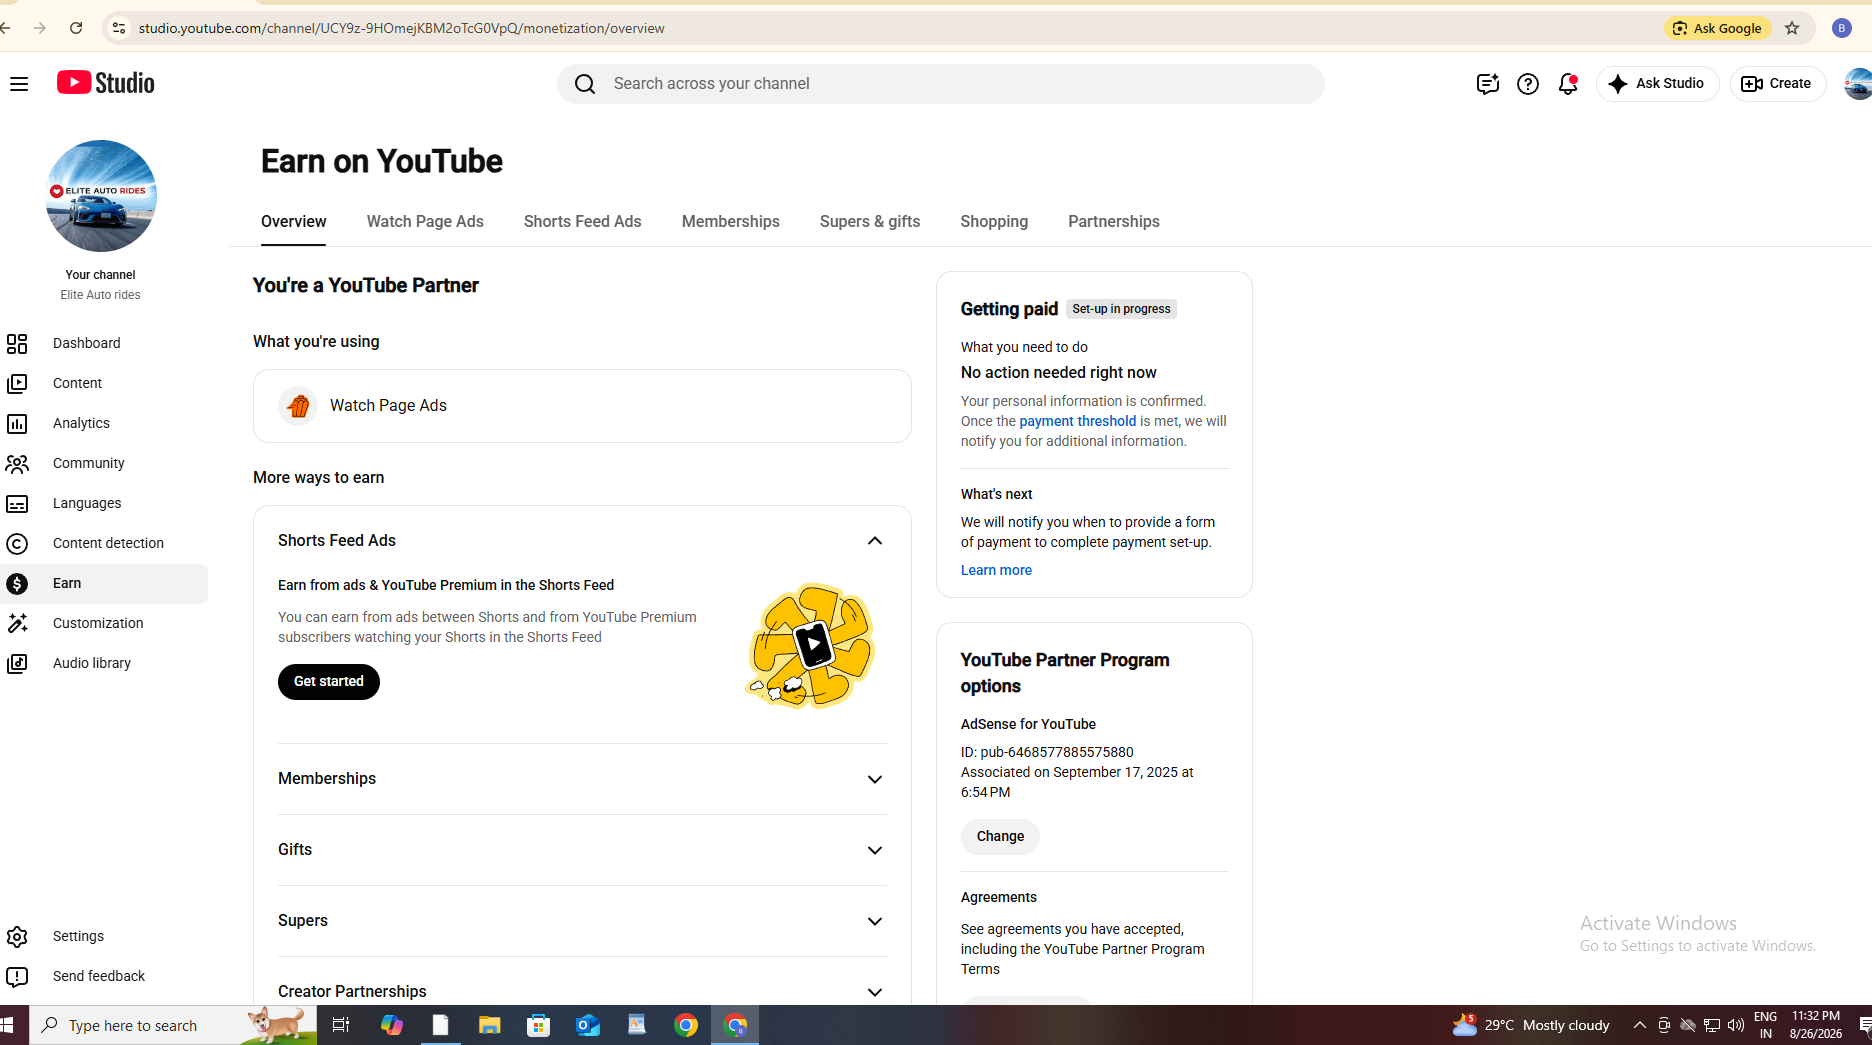Click the Analytics sidebar icon

tap(17, 424)
